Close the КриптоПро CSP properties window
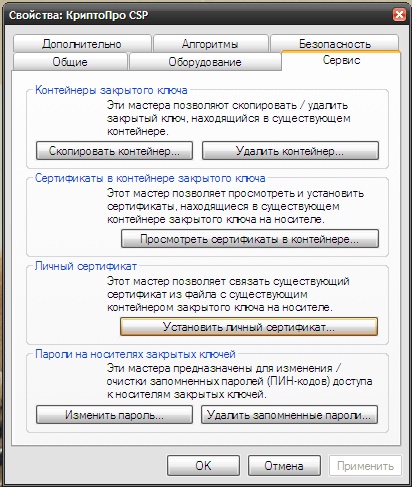The width and height of the screenshot is (412, 487). (399, 15)
